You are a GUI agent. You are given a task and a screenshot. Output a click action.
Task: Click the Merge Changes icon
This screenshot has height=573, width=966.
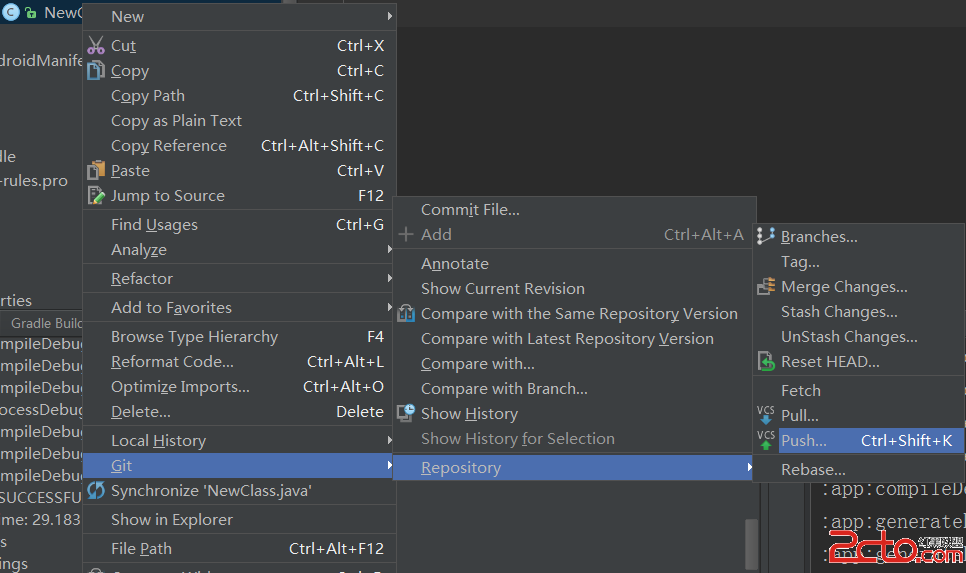coord(766,287)
